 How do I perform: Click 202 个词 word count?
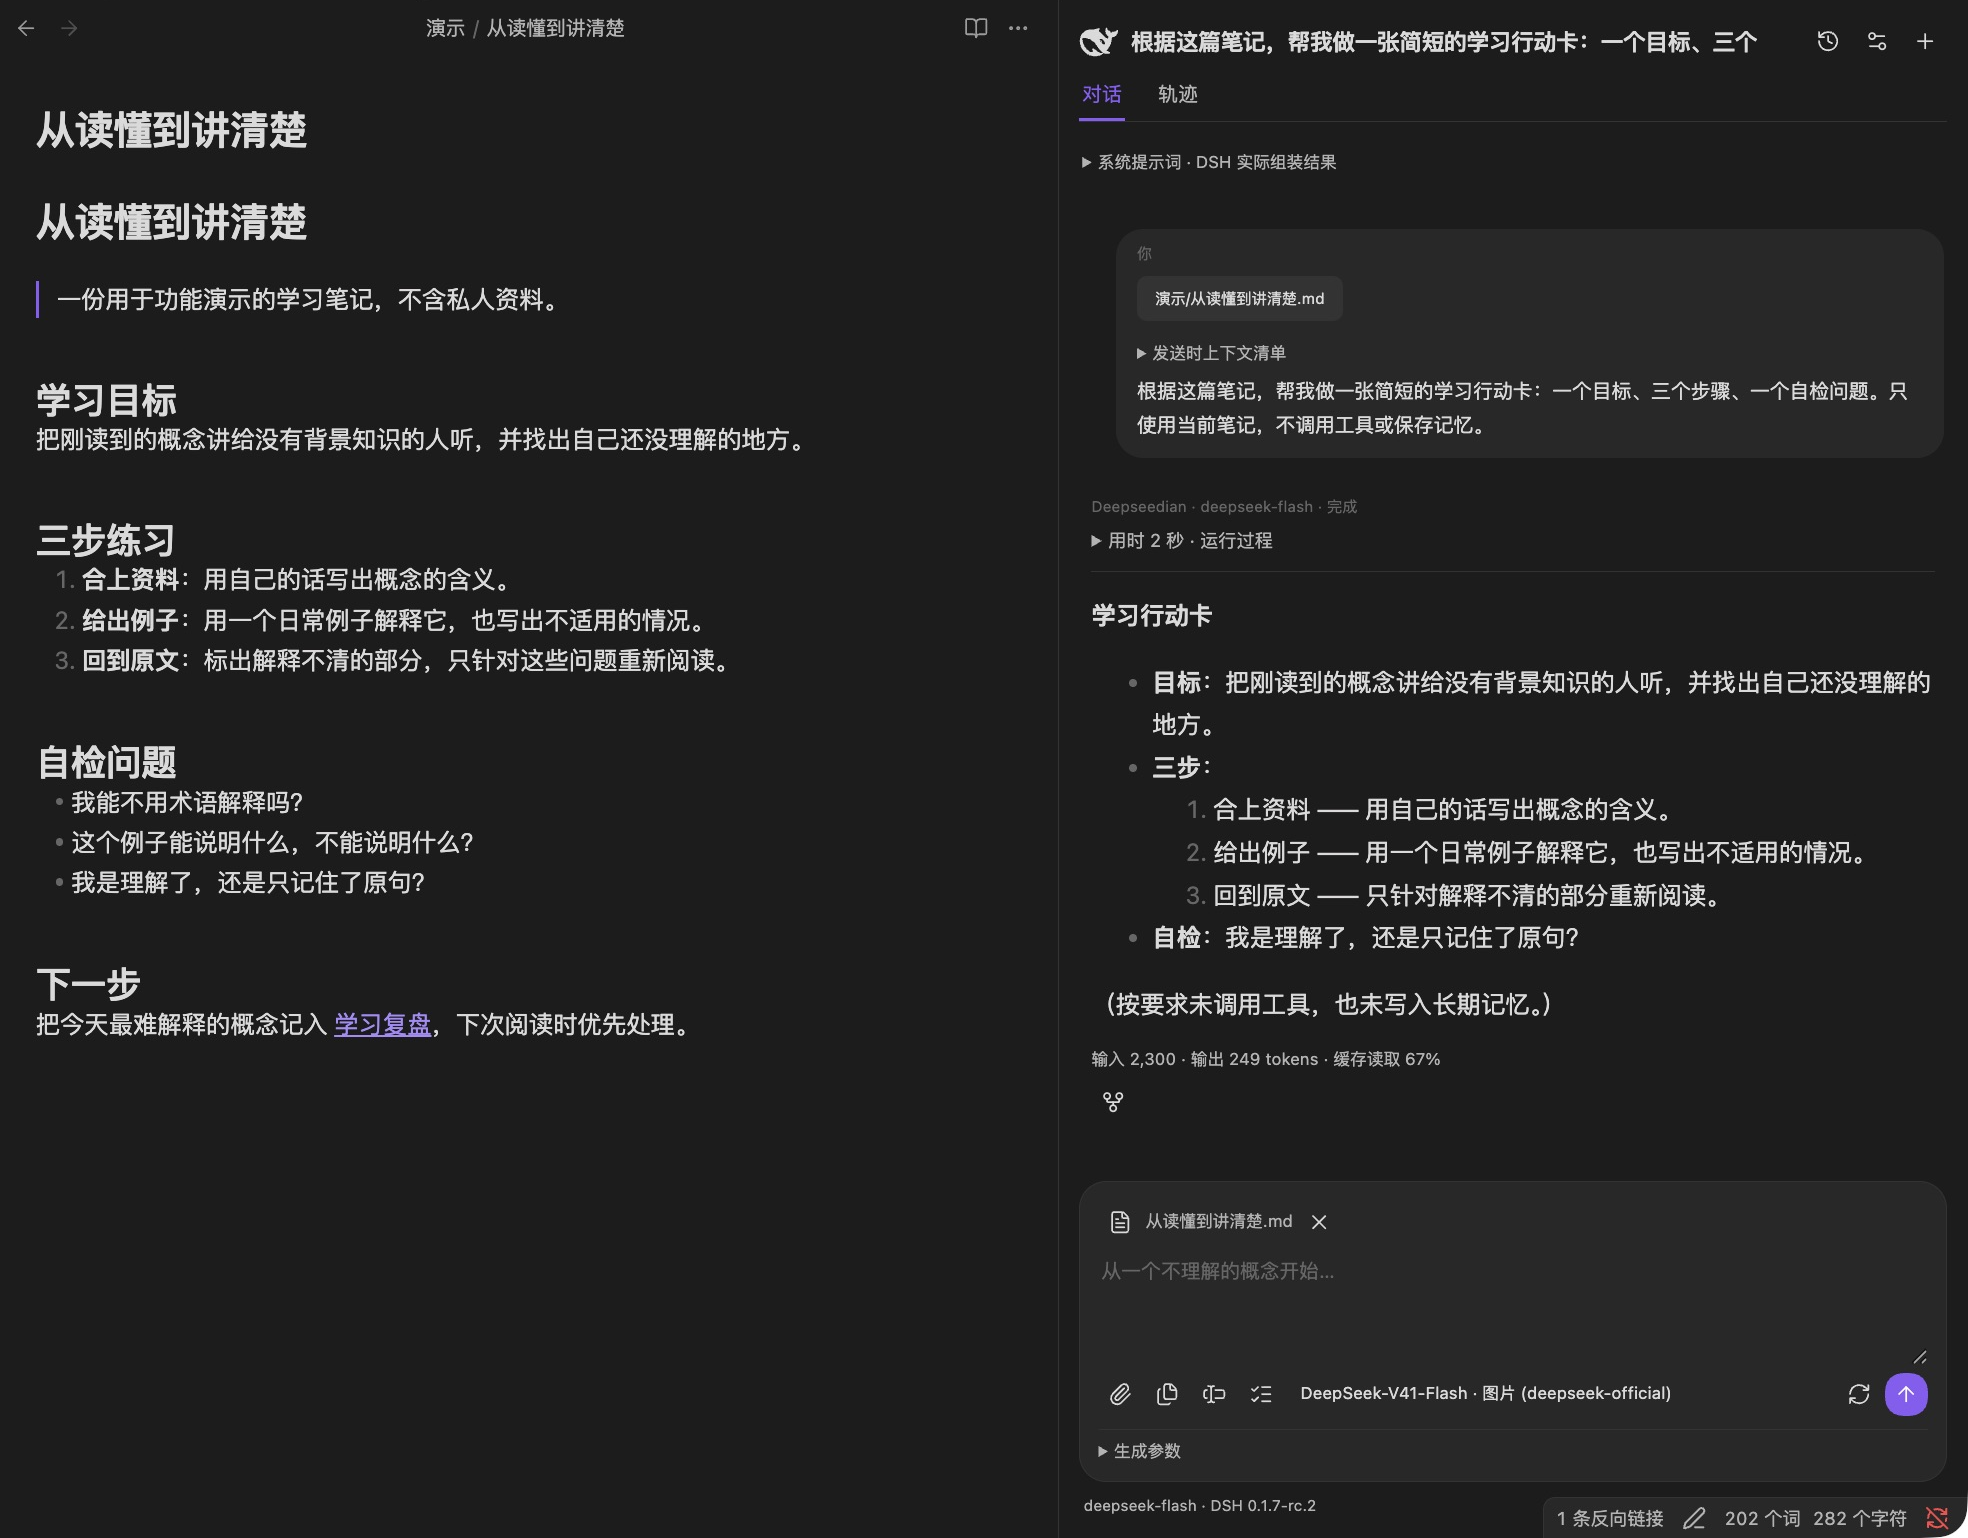point(1763,1518)
